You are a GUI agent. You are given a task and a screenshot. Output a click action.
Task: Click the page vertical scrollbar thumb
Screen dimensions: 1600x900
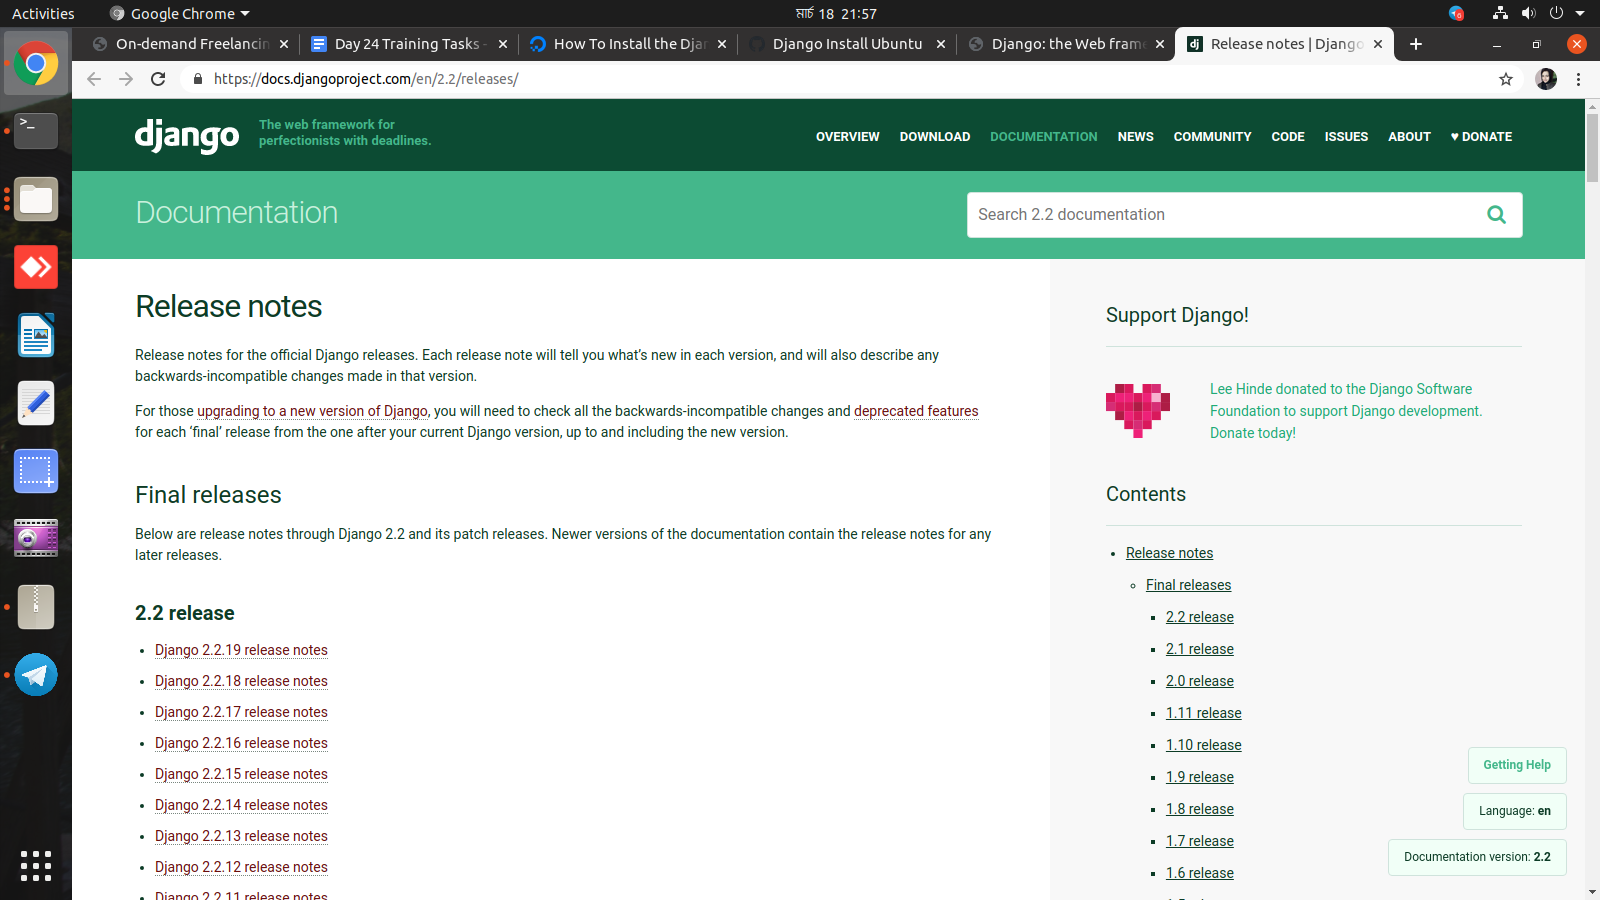tap(1592, 148)
